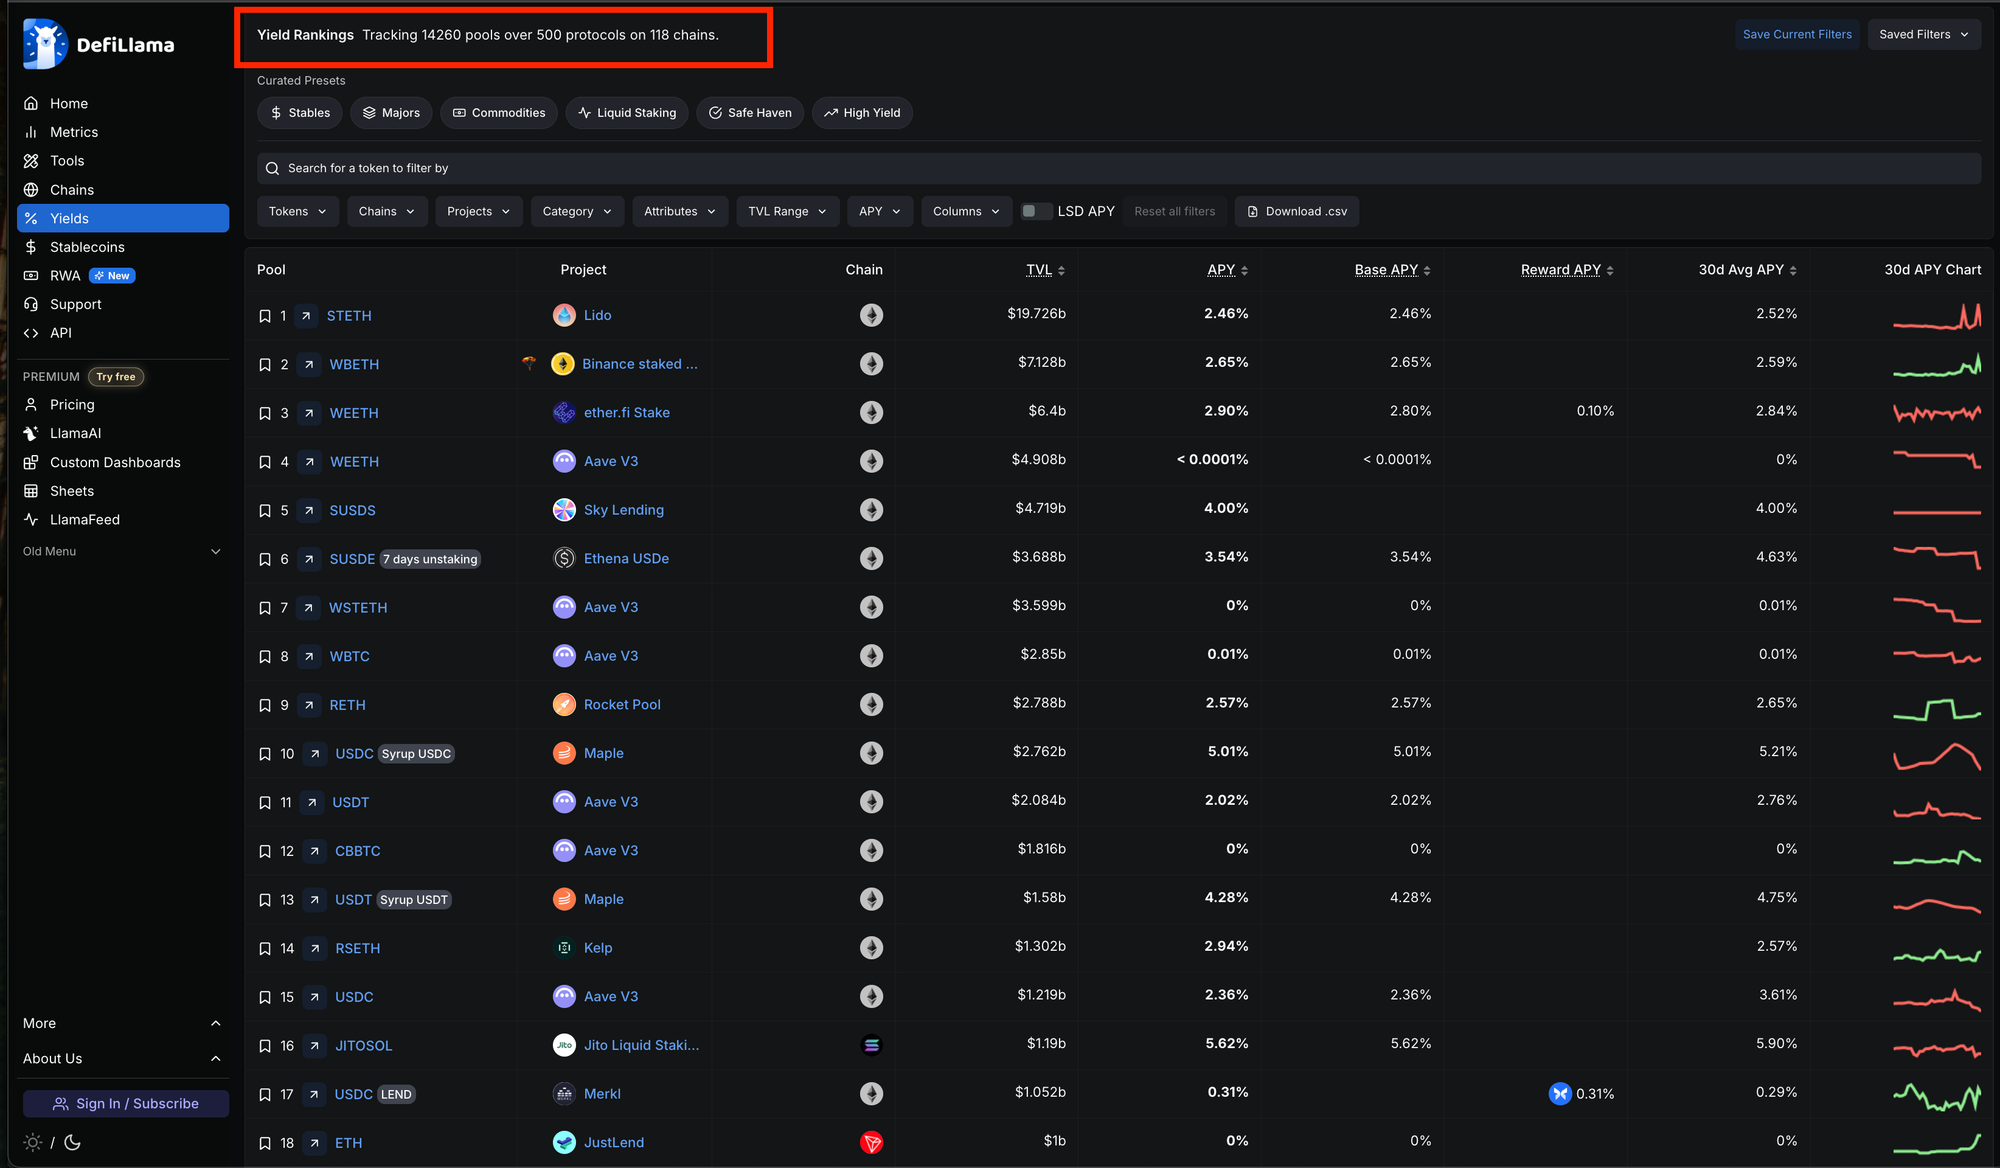Expand the Old Menu section

(122, 552)
